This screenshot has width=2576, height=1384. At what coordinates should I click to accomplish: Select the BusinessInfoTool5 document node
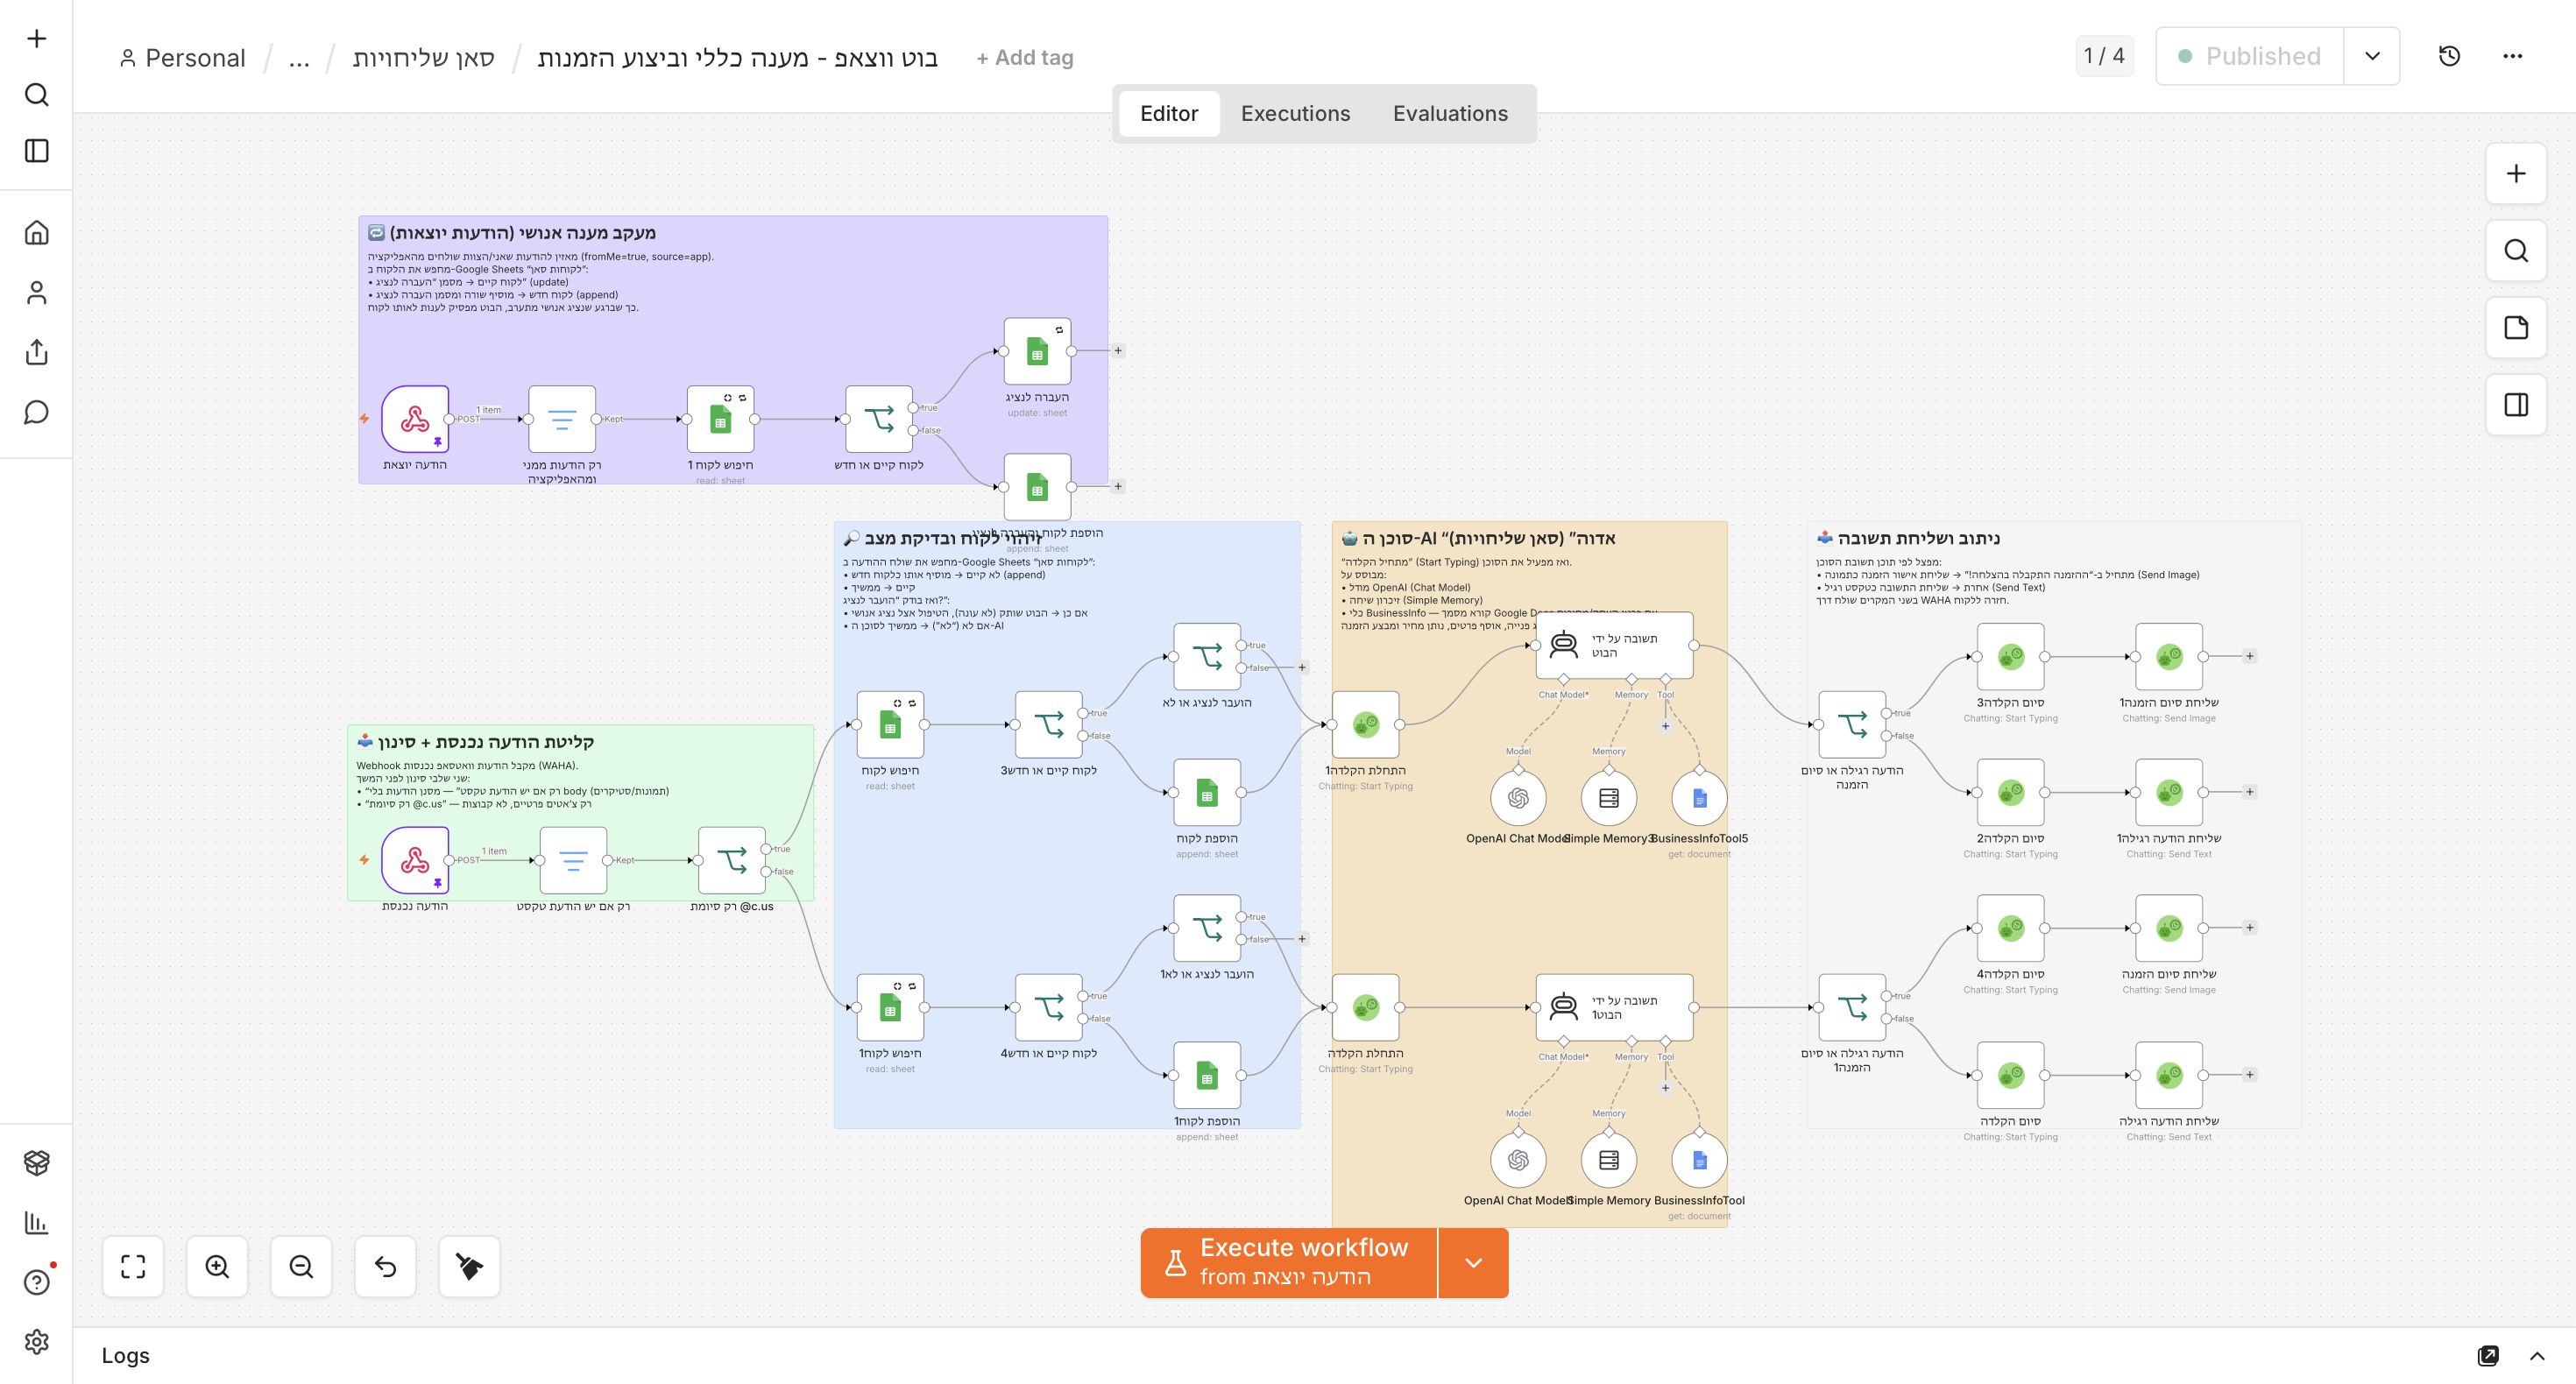point(1699,798)
